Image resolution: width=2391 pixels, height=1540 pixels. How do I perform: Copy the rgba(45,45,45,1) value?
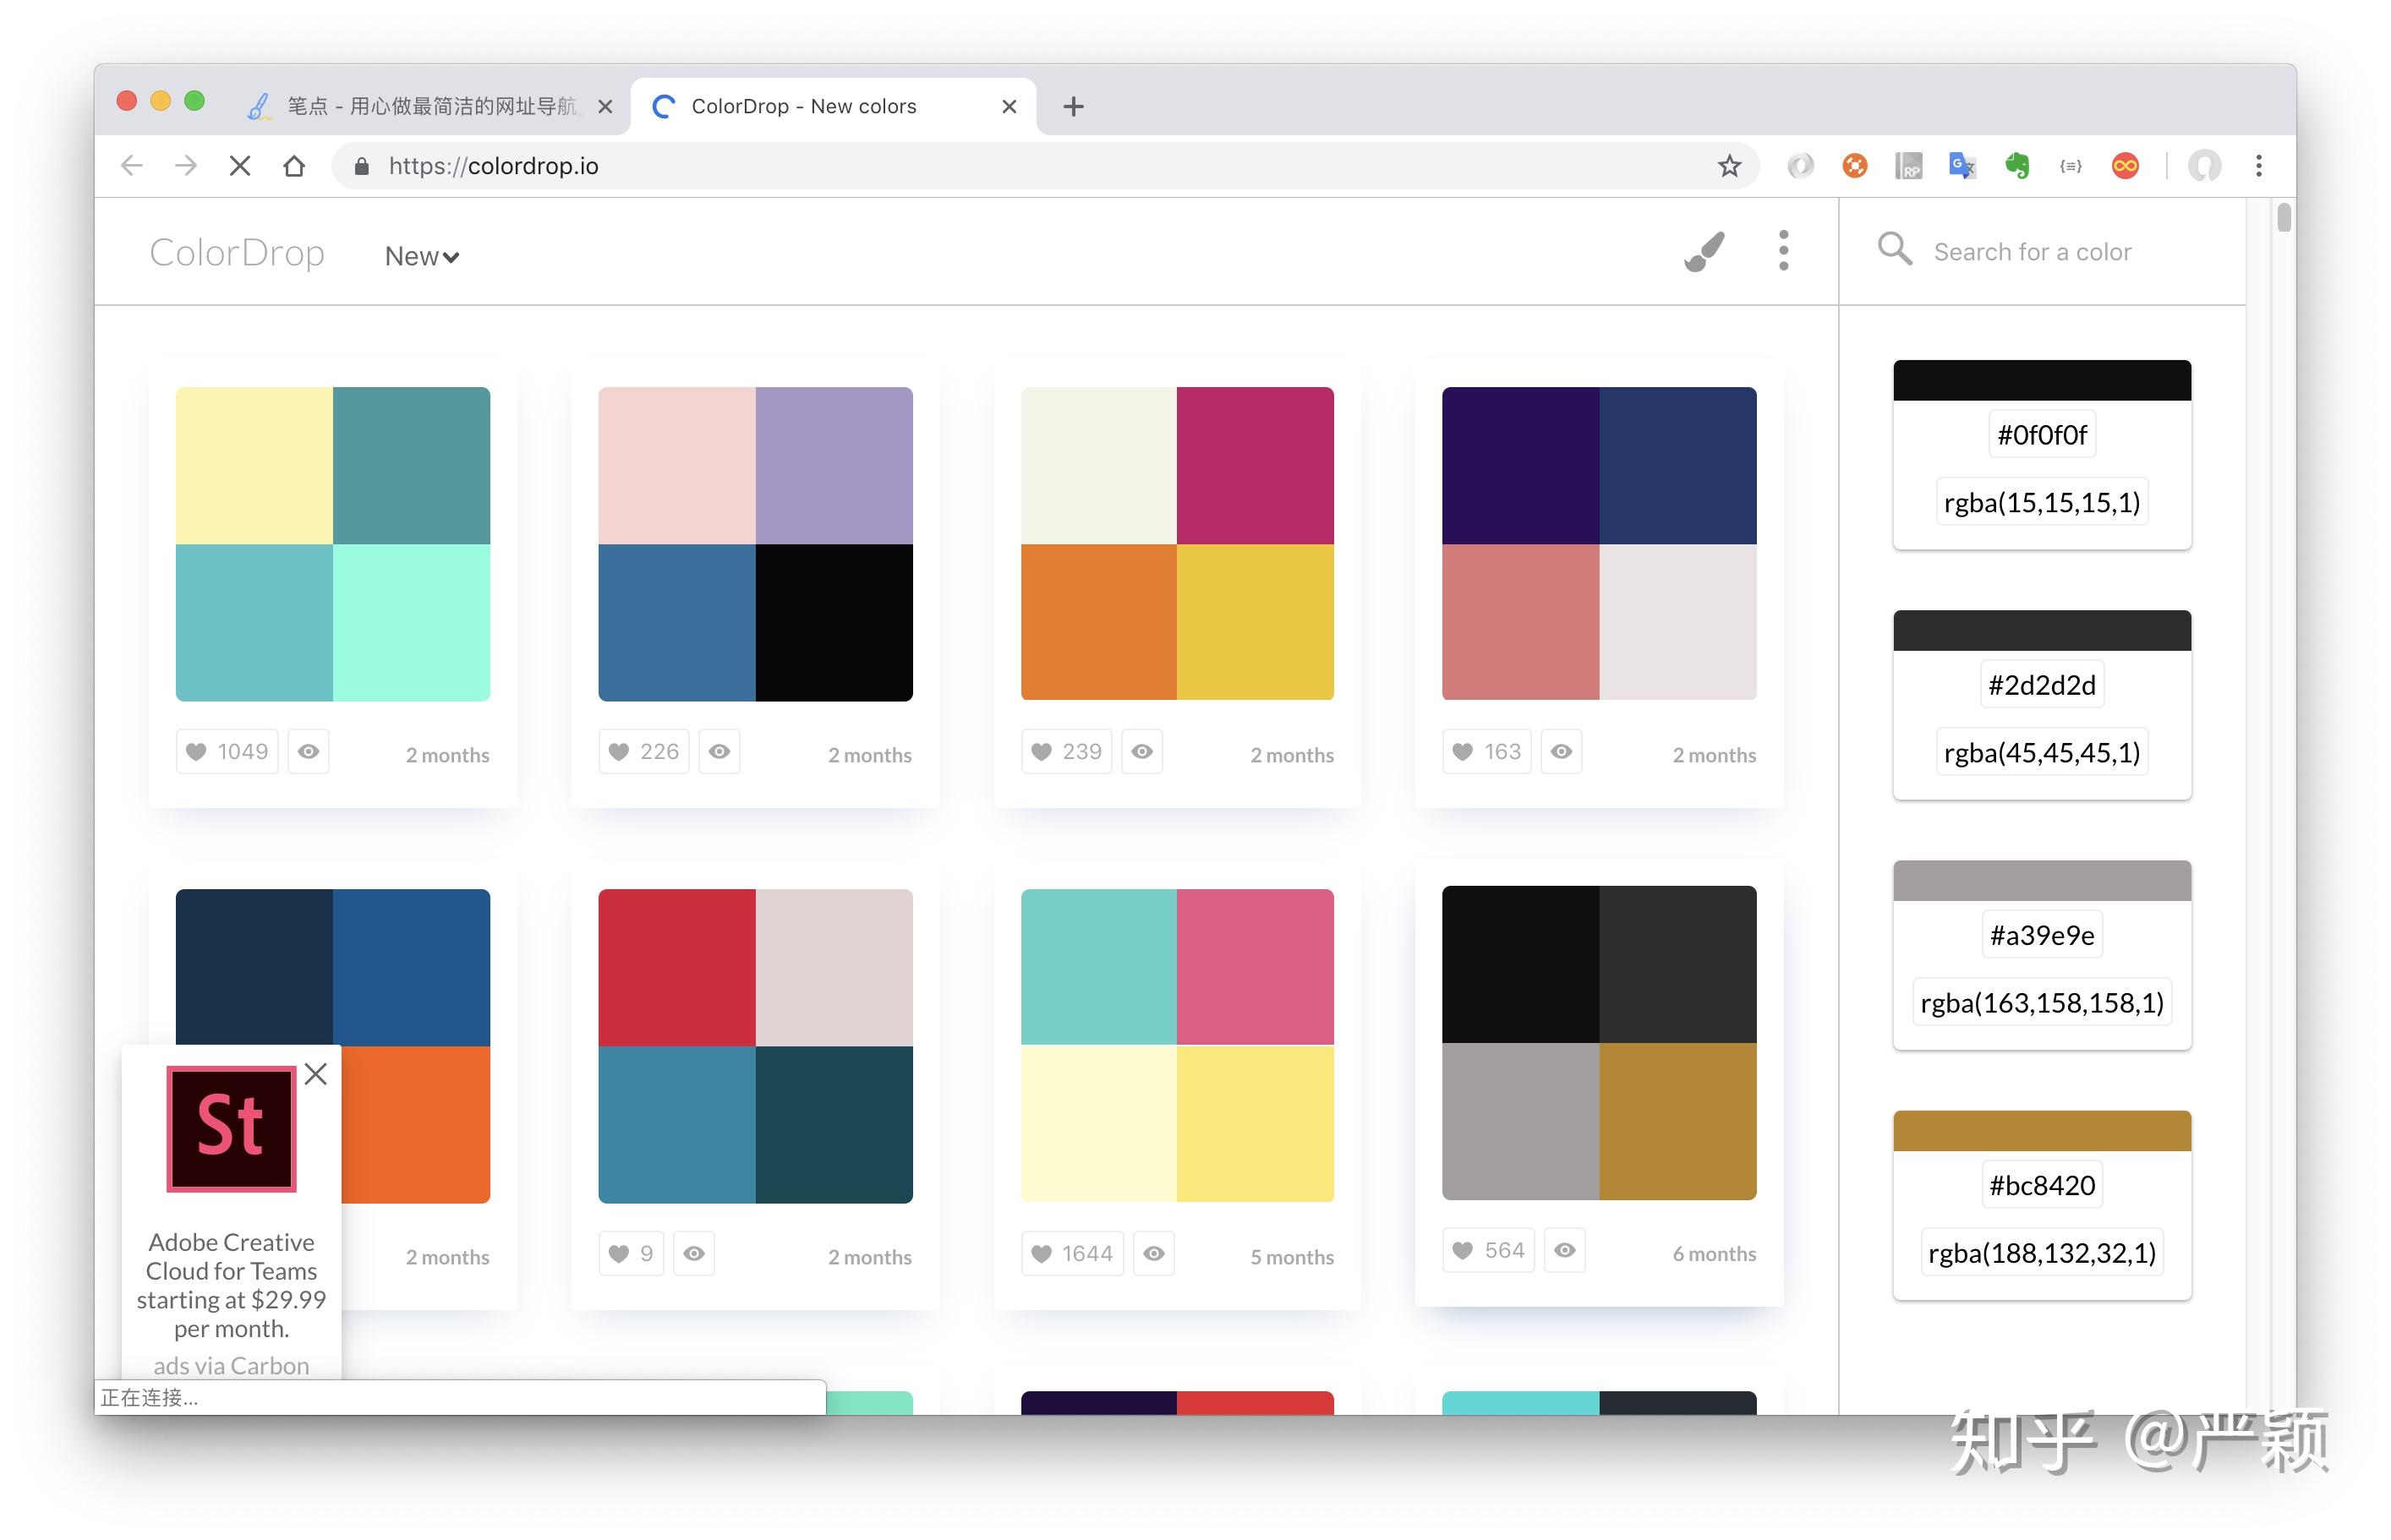pyautogui.click(x=2041, y=753)
